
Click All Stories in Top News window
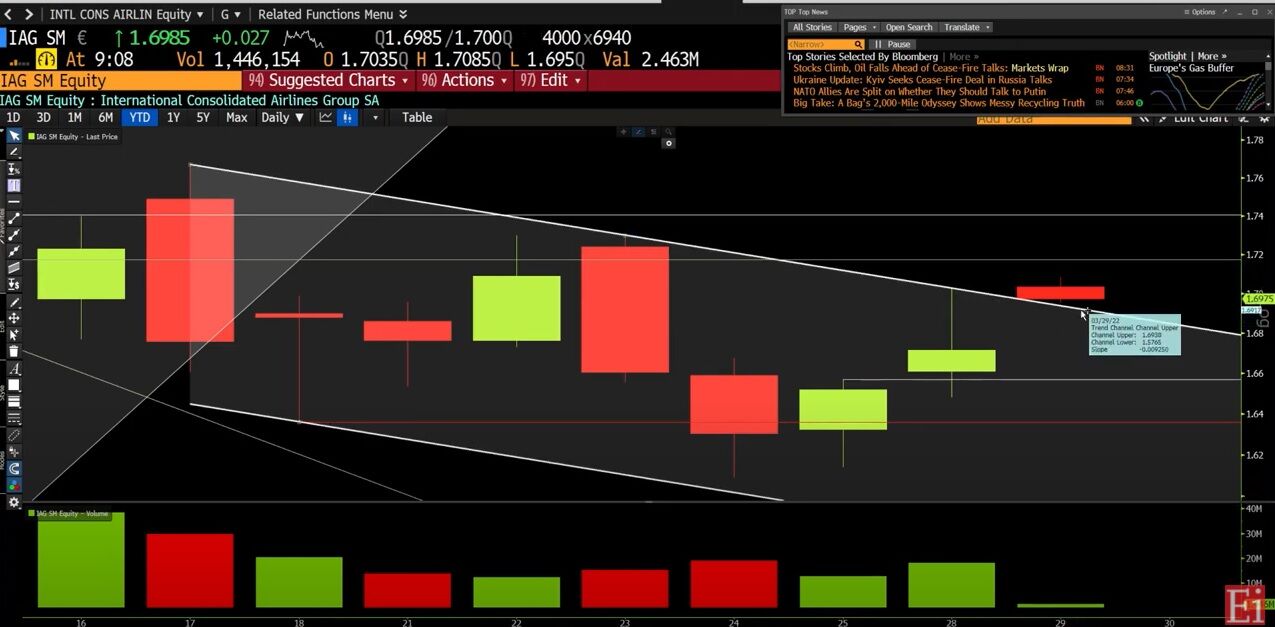tap(812, 27)
